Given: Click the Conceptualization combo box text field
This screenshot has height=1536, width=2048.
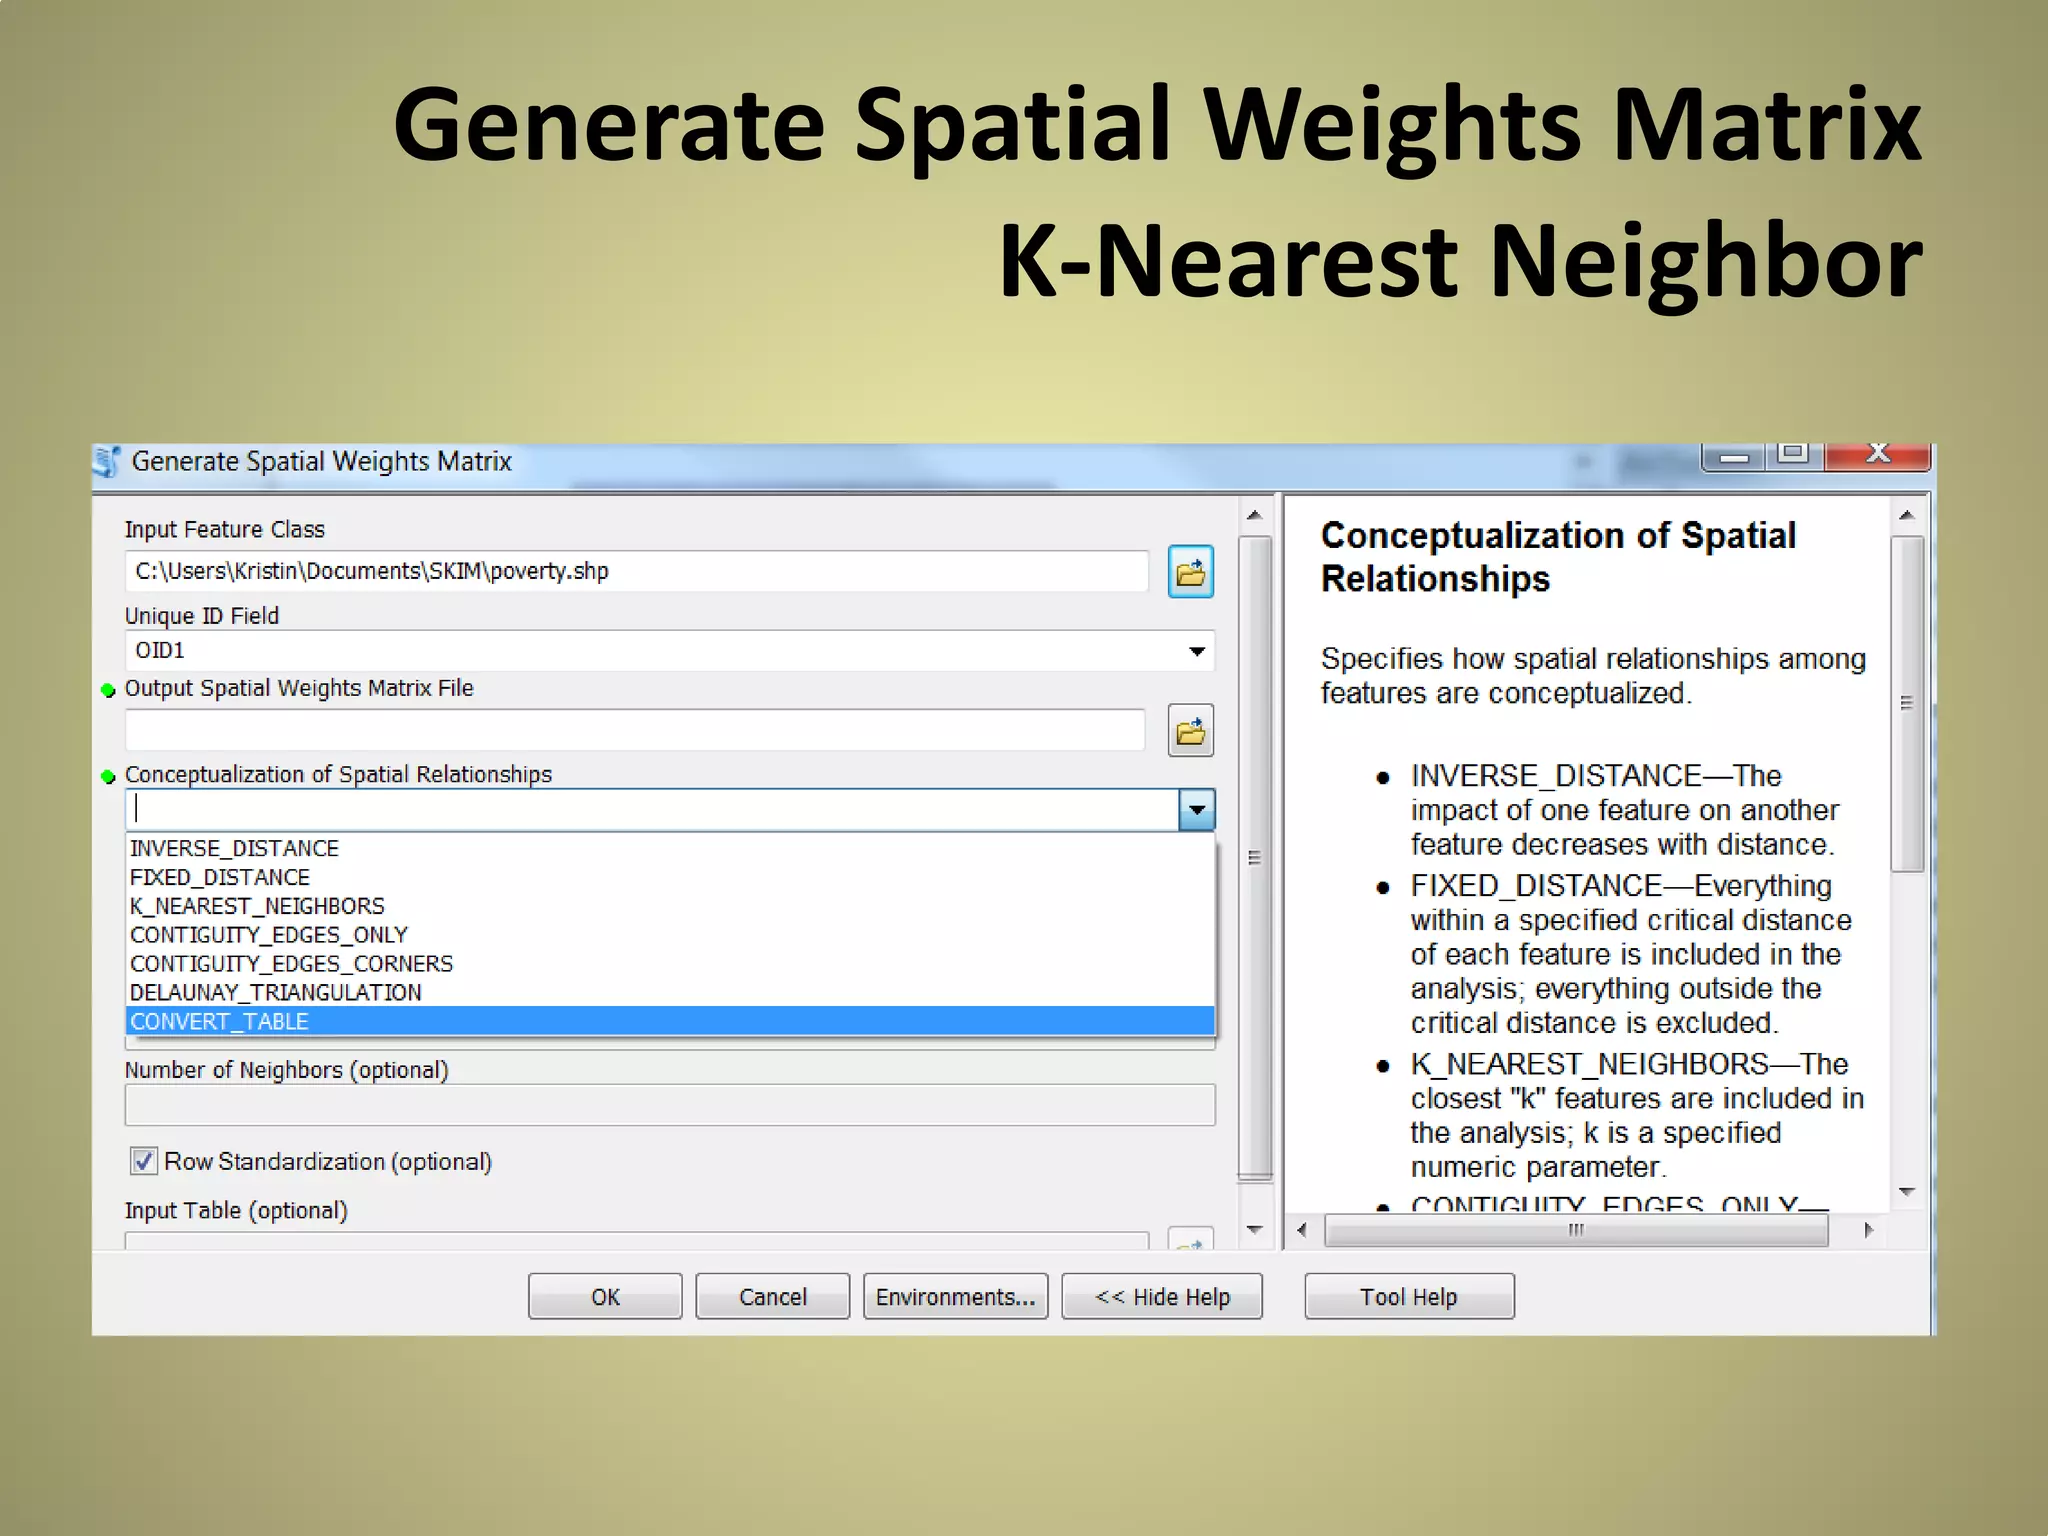Looking at the screenshot, I should (x=652, y=810).
